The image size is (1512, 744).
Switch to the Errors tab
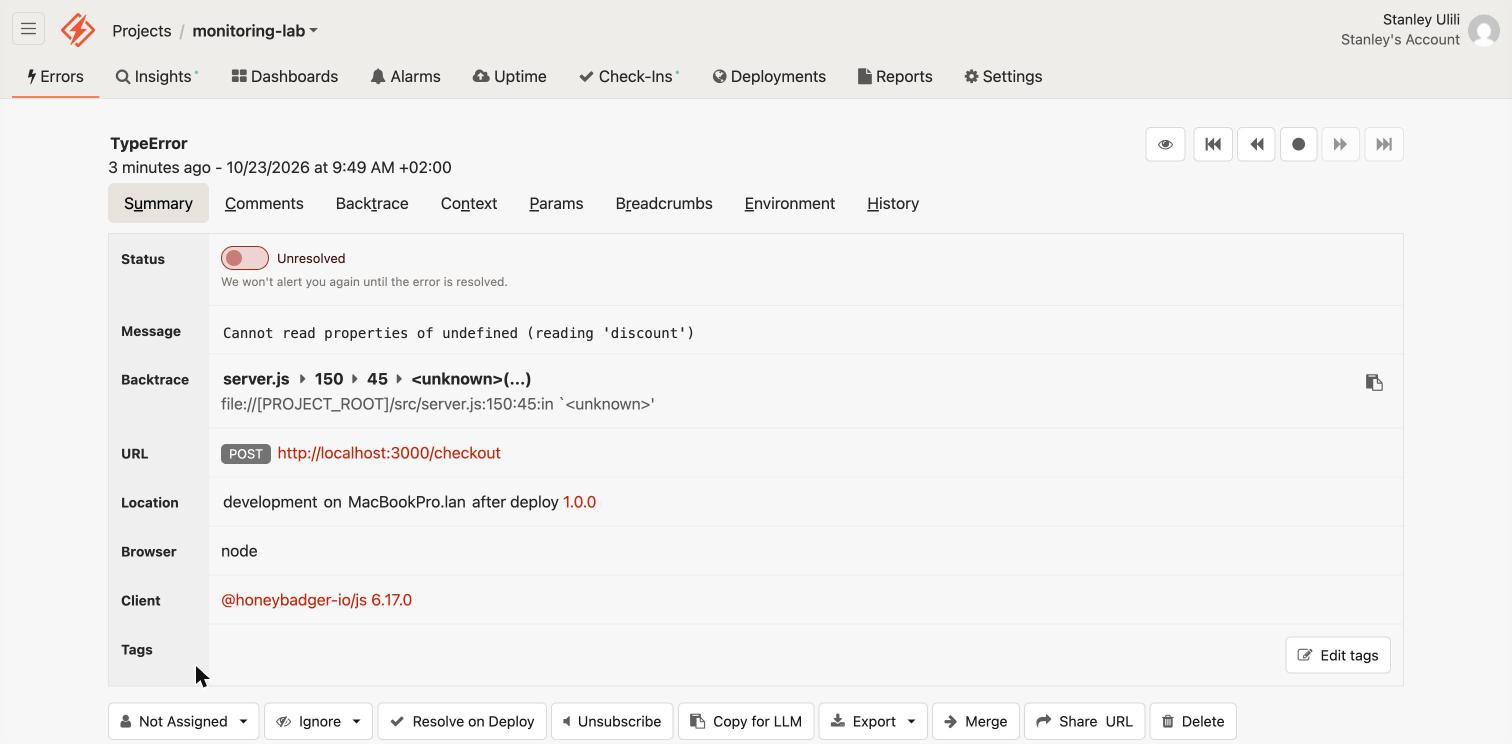pyautogui.click(x=55, y=76)
